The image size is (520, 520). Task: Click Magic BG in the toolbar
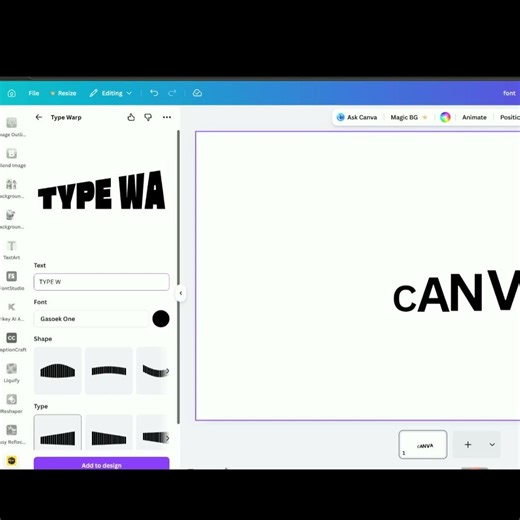[409, 117]
